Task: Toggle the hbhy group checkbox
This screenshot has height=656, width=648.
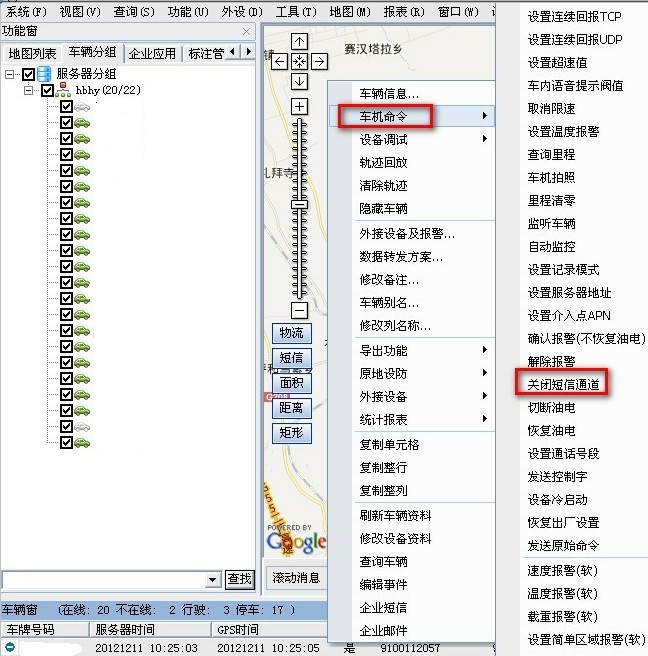Action: pos(47,90)
